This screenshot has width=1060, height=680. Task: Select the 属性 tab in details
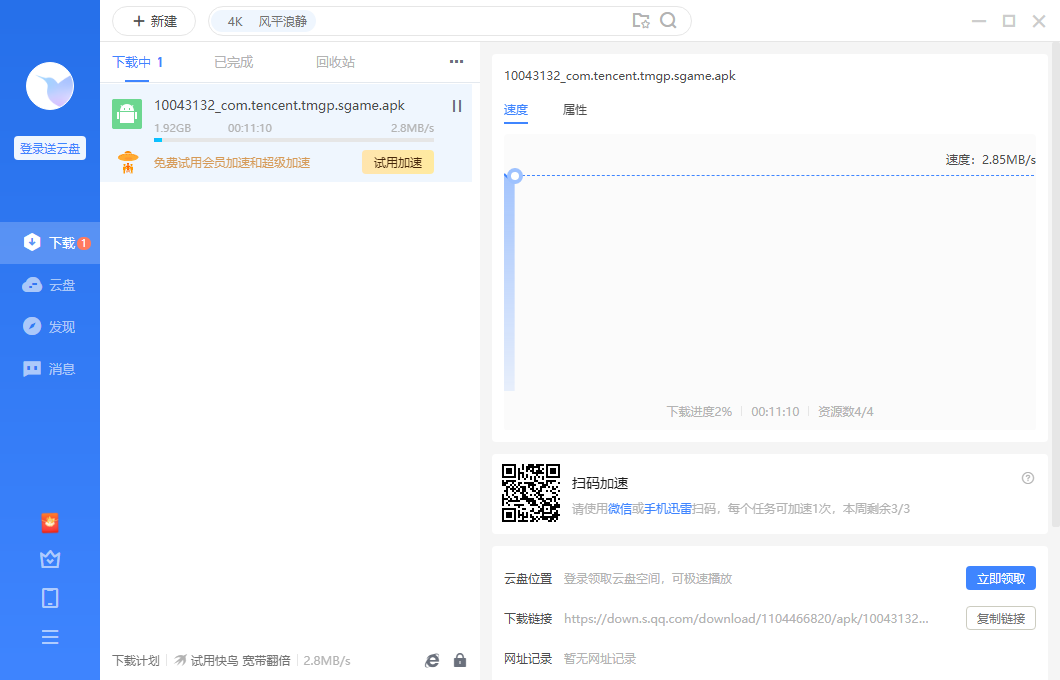coord(575,110)
